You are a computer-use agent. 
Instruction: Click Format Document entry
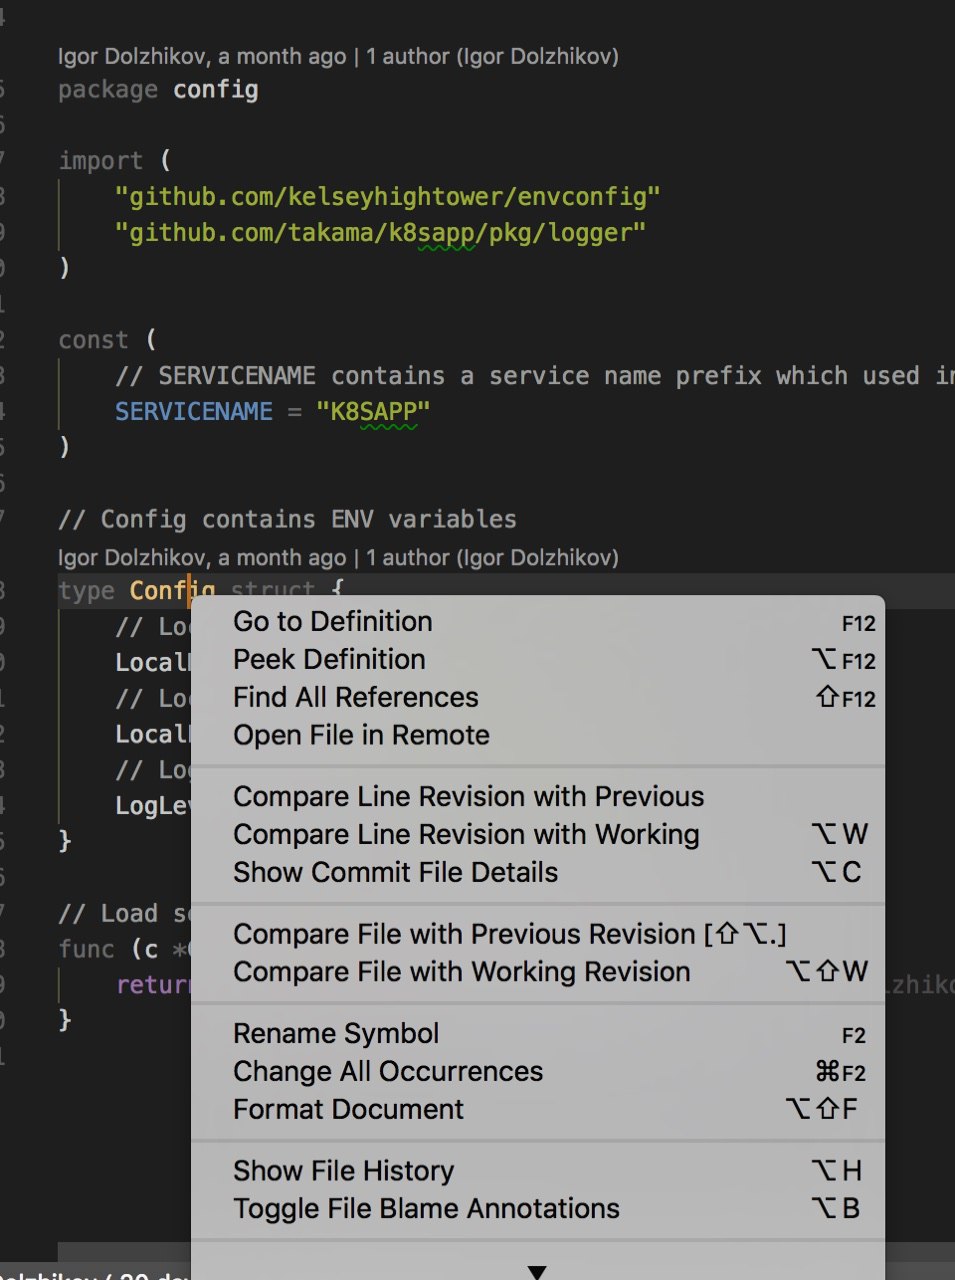pyautogui.click(x=537, y=1110)
